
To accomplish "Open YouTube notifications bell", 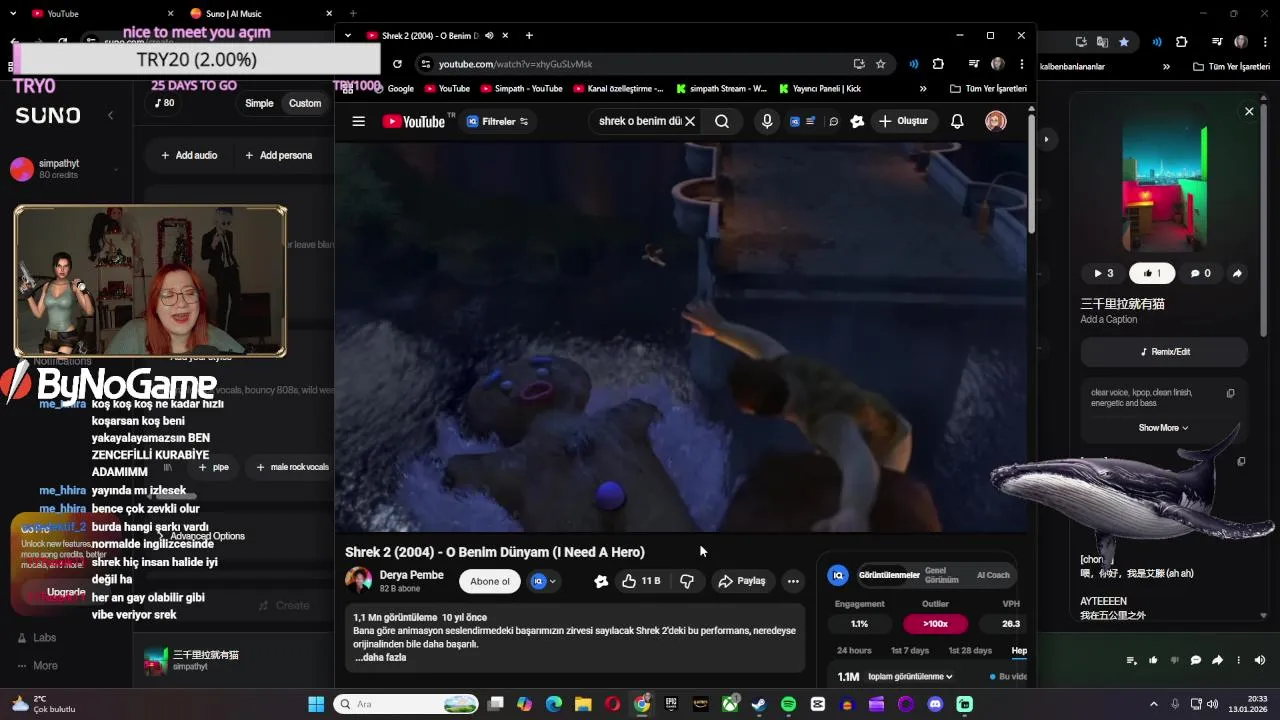I will click(x=957, y=121).
